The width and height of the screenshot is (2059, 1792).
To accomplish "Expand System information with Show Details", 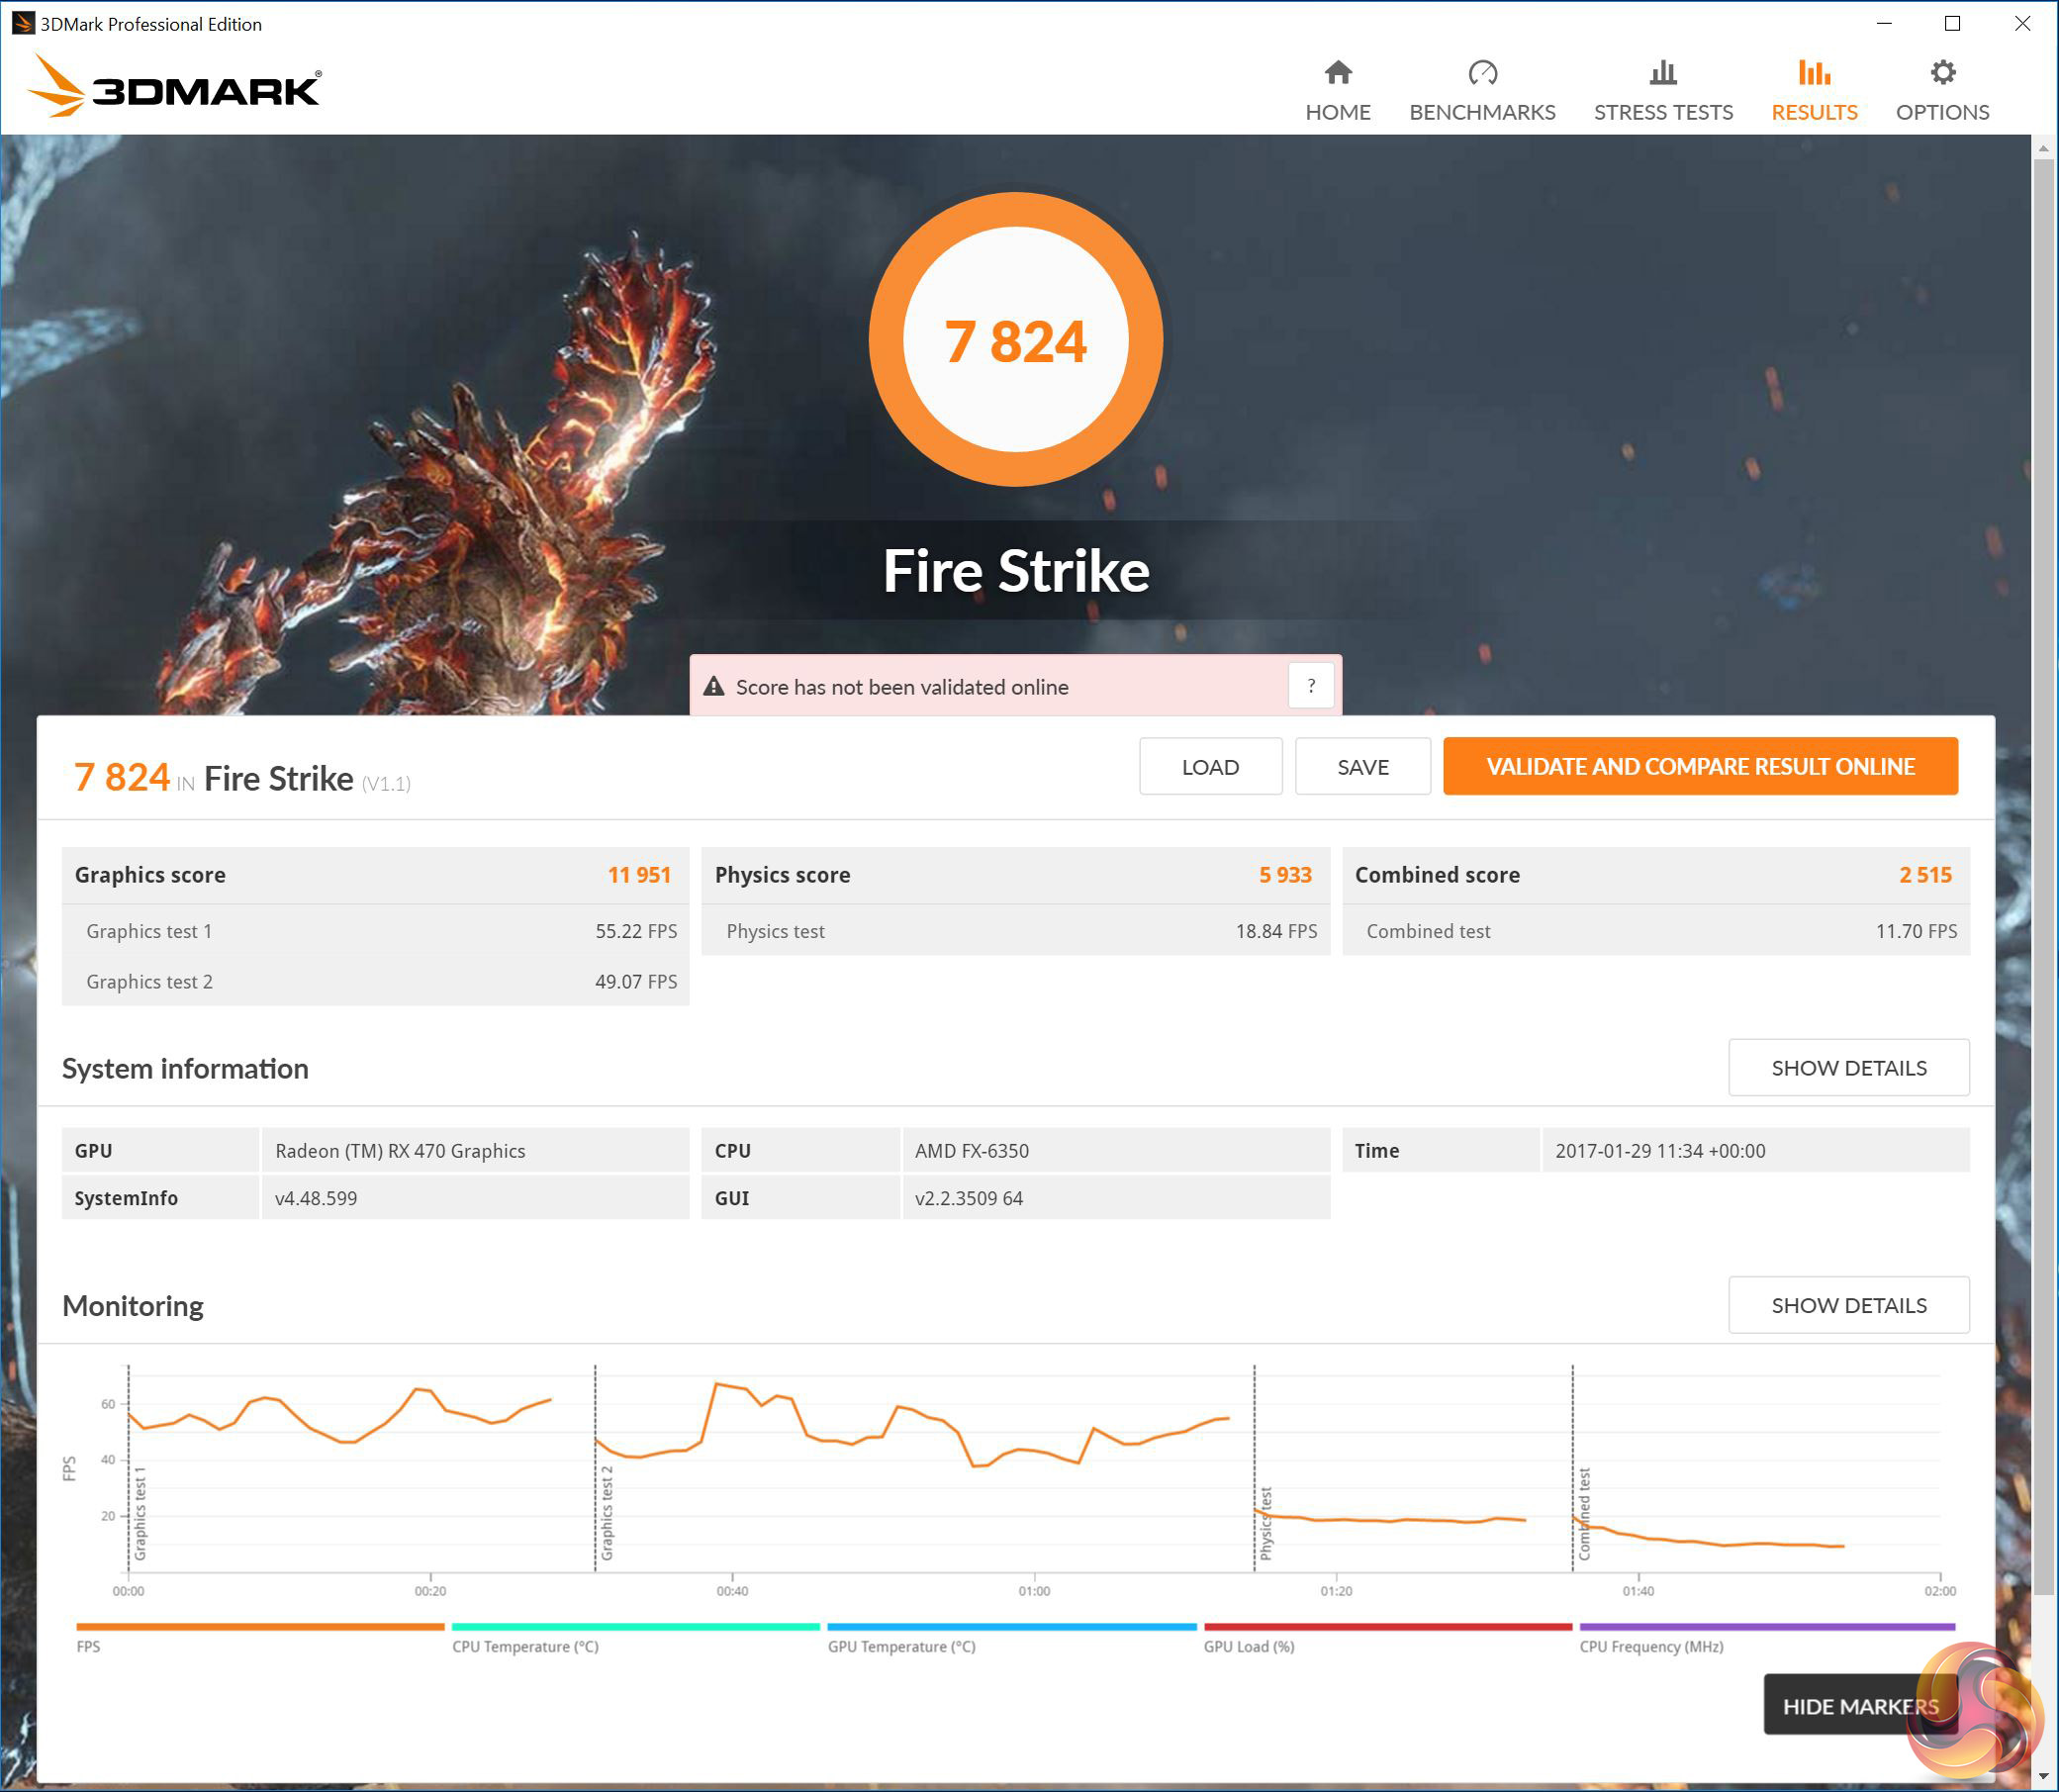I will click(1848, 1067).
